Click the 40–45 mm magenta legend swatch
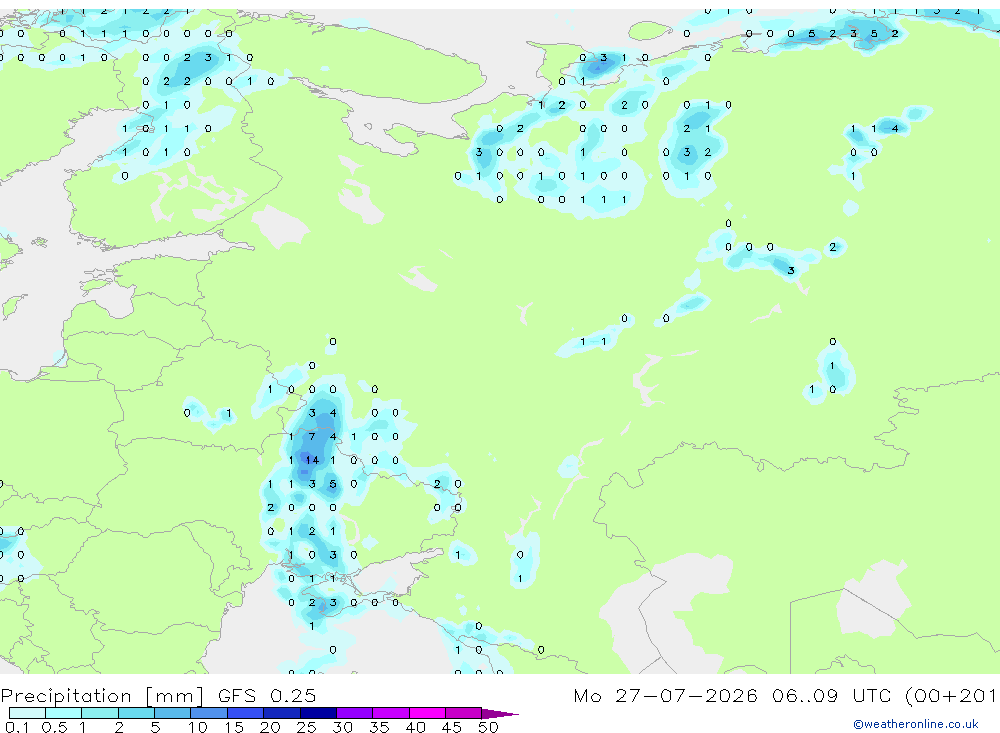Screen dimensions: 1000x733 point(427,713)
